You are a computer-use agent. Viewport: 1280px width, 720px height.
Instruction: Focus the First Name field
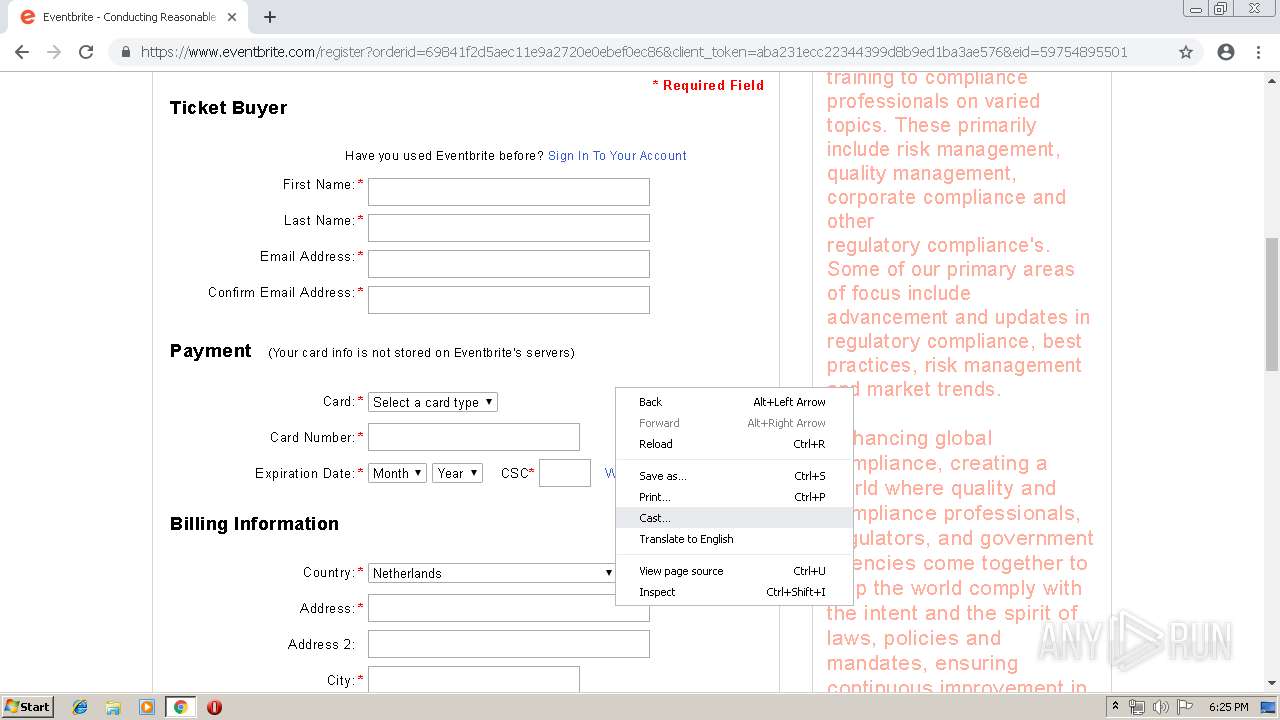click(x=509, y=192)
